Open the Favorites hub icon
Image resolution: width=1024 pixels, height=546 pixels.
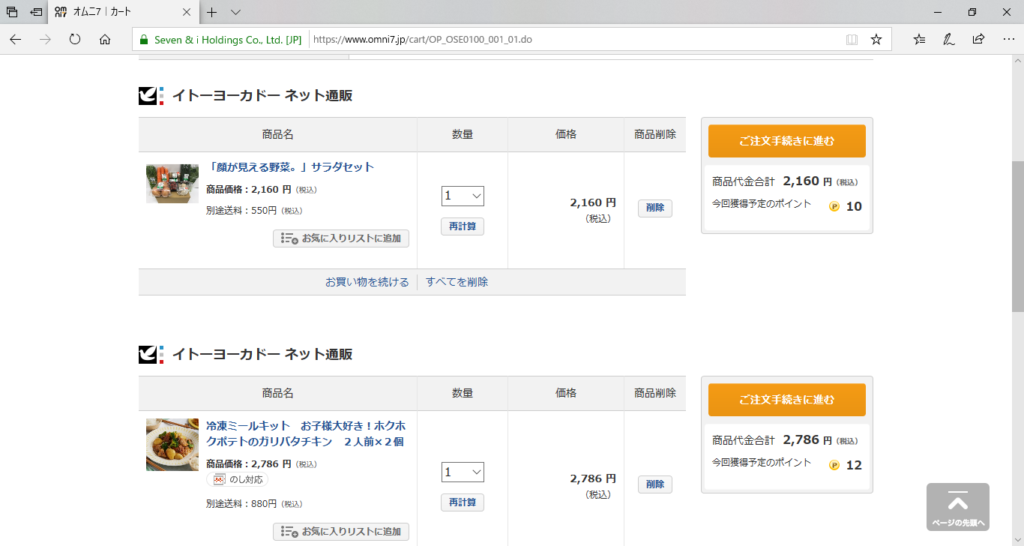point(920,39)
